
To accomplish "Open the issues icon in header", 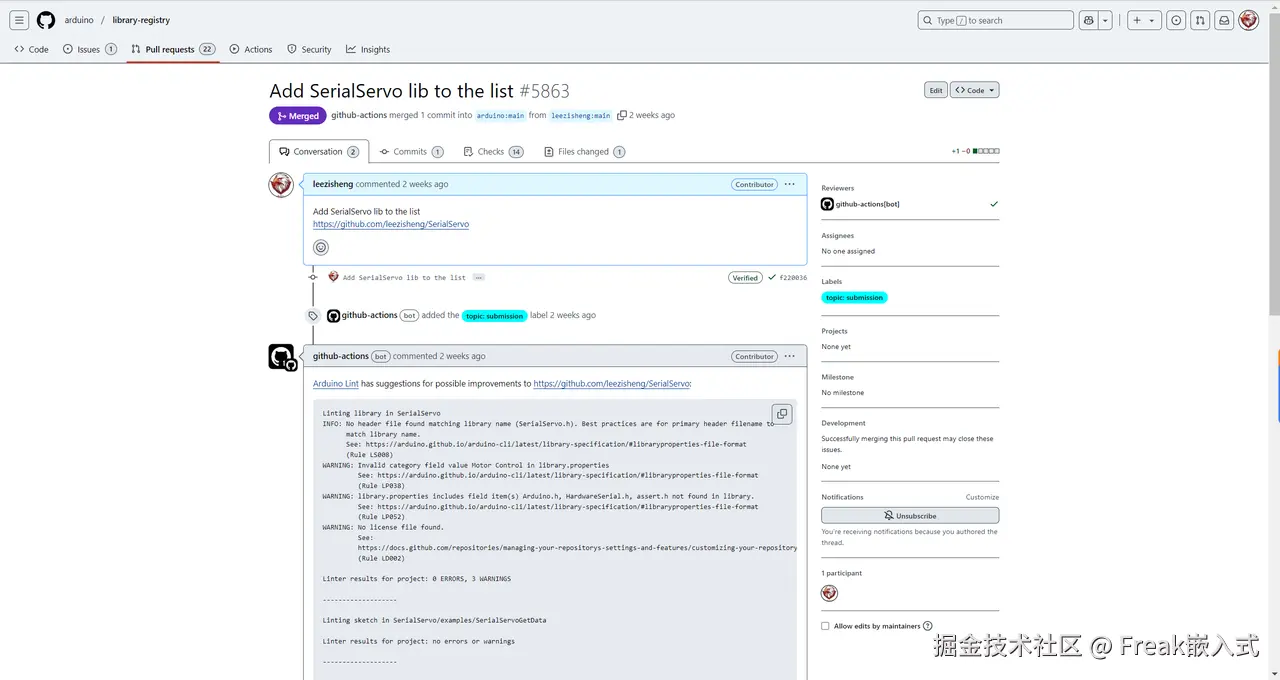I will (x=1176, y=20).
